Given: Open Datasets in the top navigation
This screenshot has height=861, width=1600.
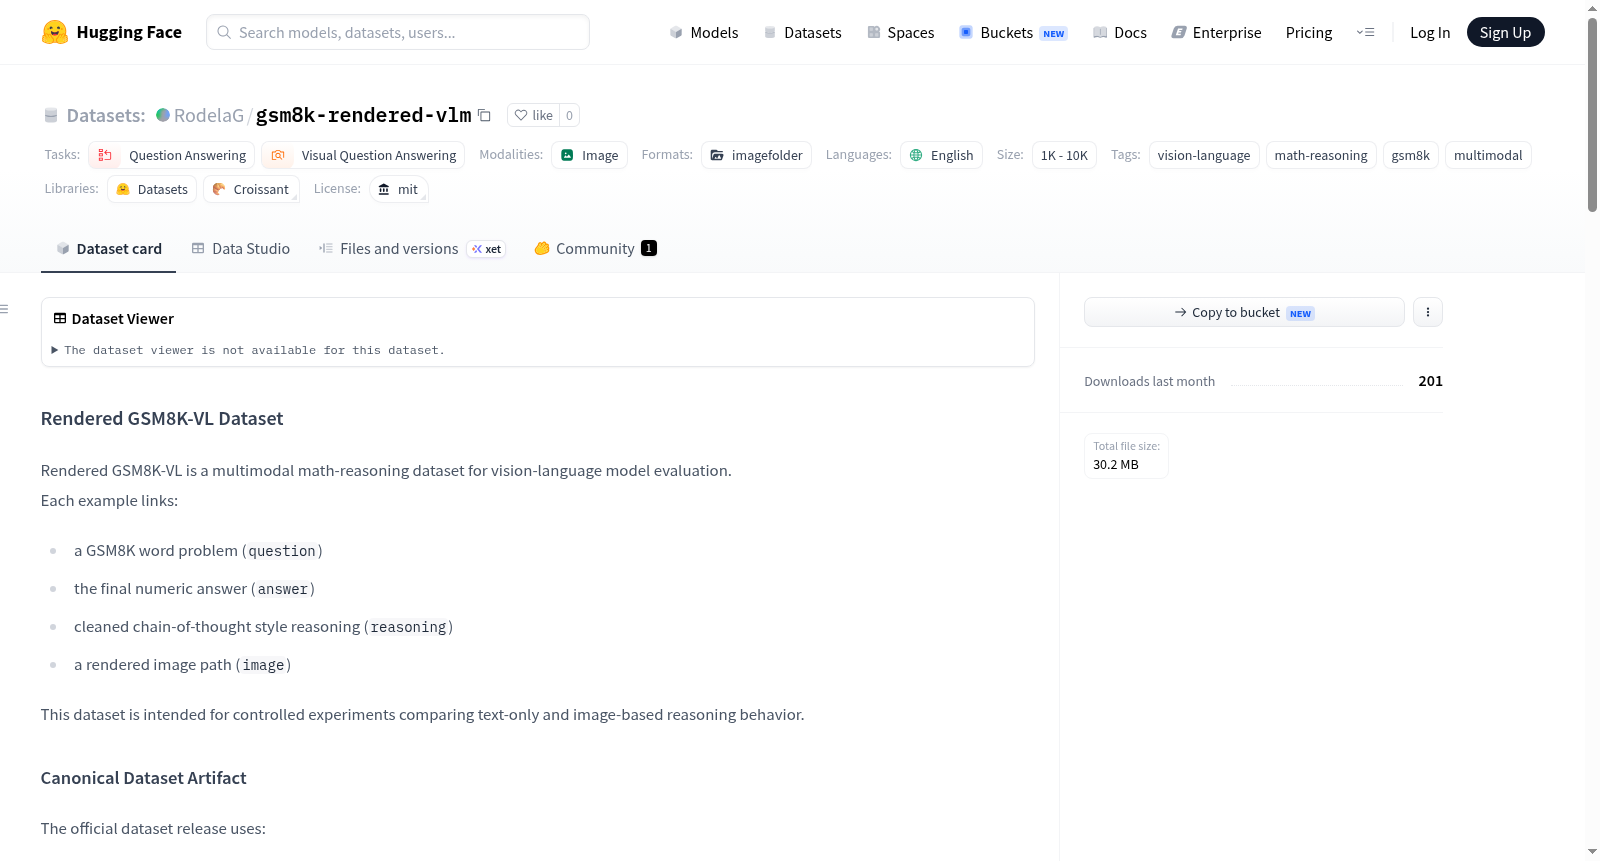Looking at the screenshot, I should click(x=802, y=32).
